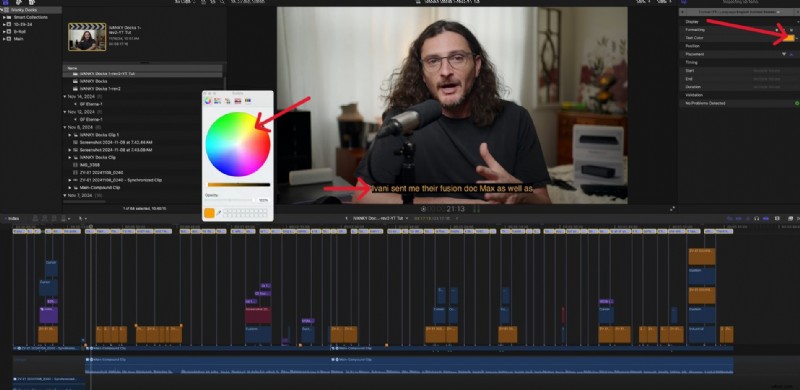Collapse the Nov 14, 2024 group
This screenshot has width=800, height=390.
65,96
